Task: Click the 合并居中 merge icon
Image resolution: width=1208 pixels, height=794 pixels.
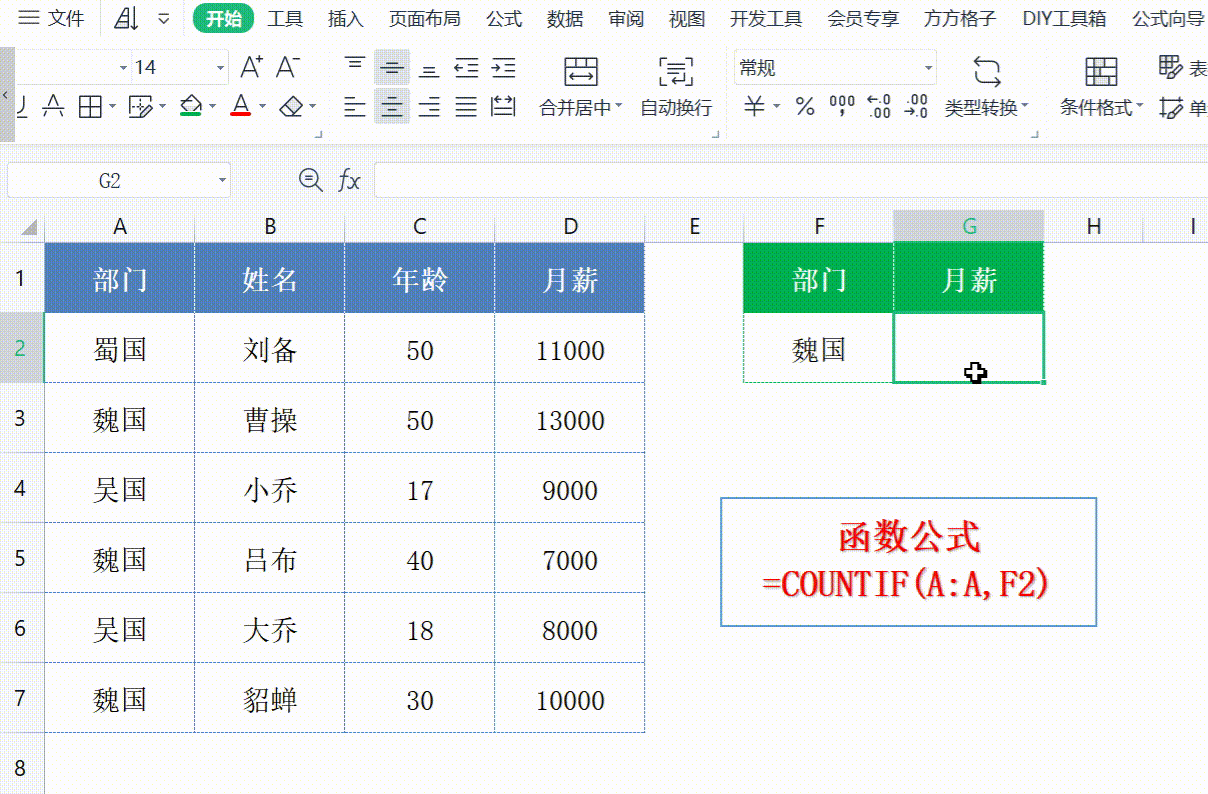Action: pyautogui.click(x=581, y=71)
